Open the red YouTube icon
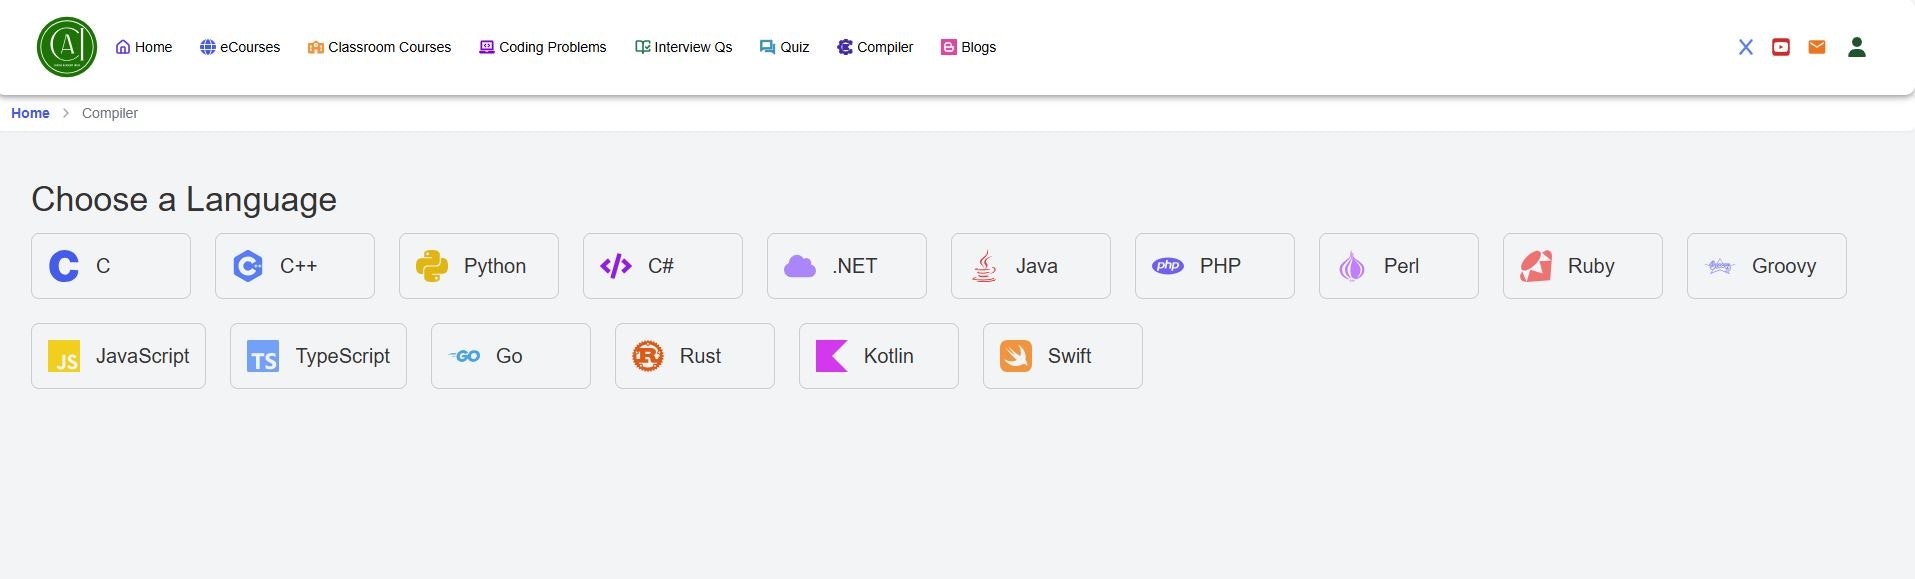The width and height of the screenshot is (1915, 579). pyautogui.click(x=1781, y=47)
